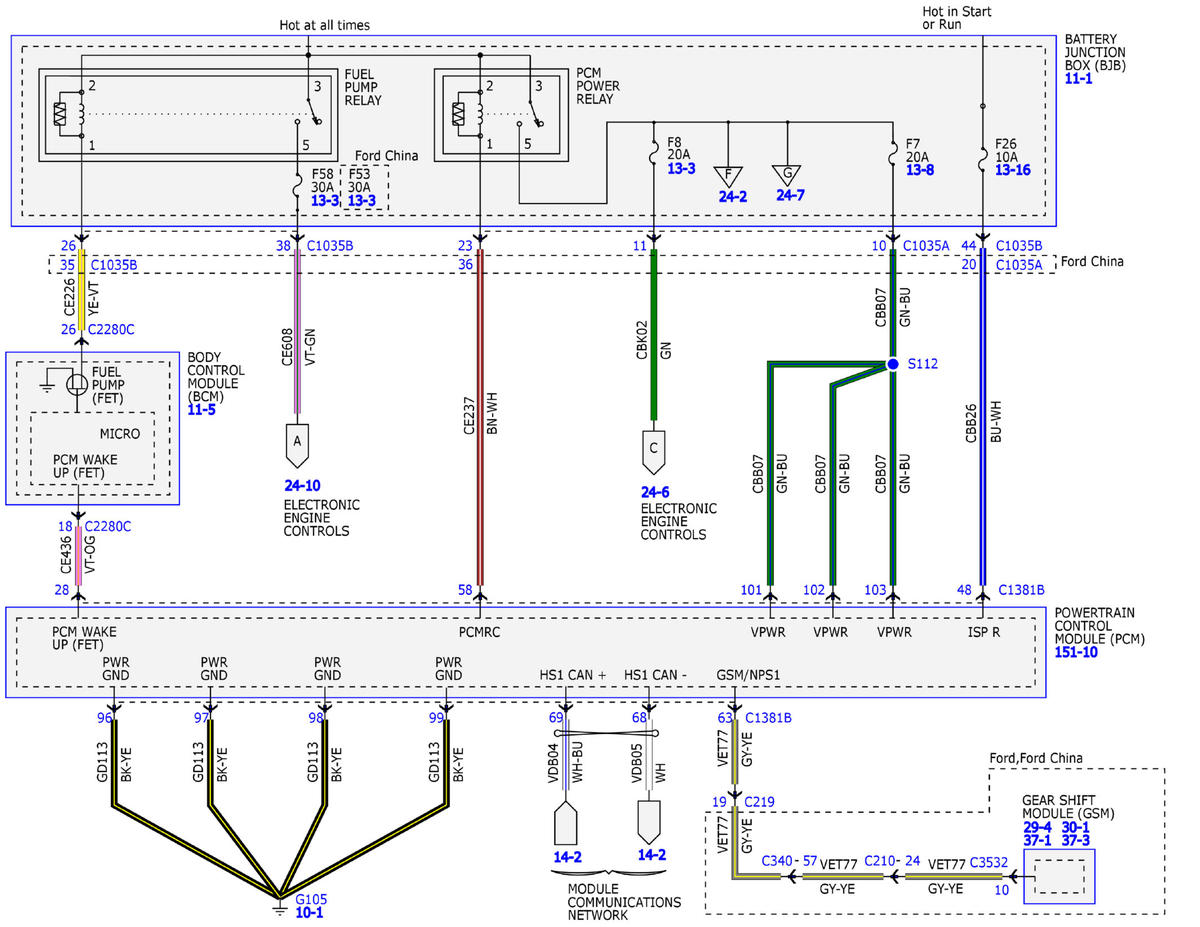Screen dimensions: 1200x927
Task: Open 14-2 link under the VDB05 wire
Action: (652, 856)
